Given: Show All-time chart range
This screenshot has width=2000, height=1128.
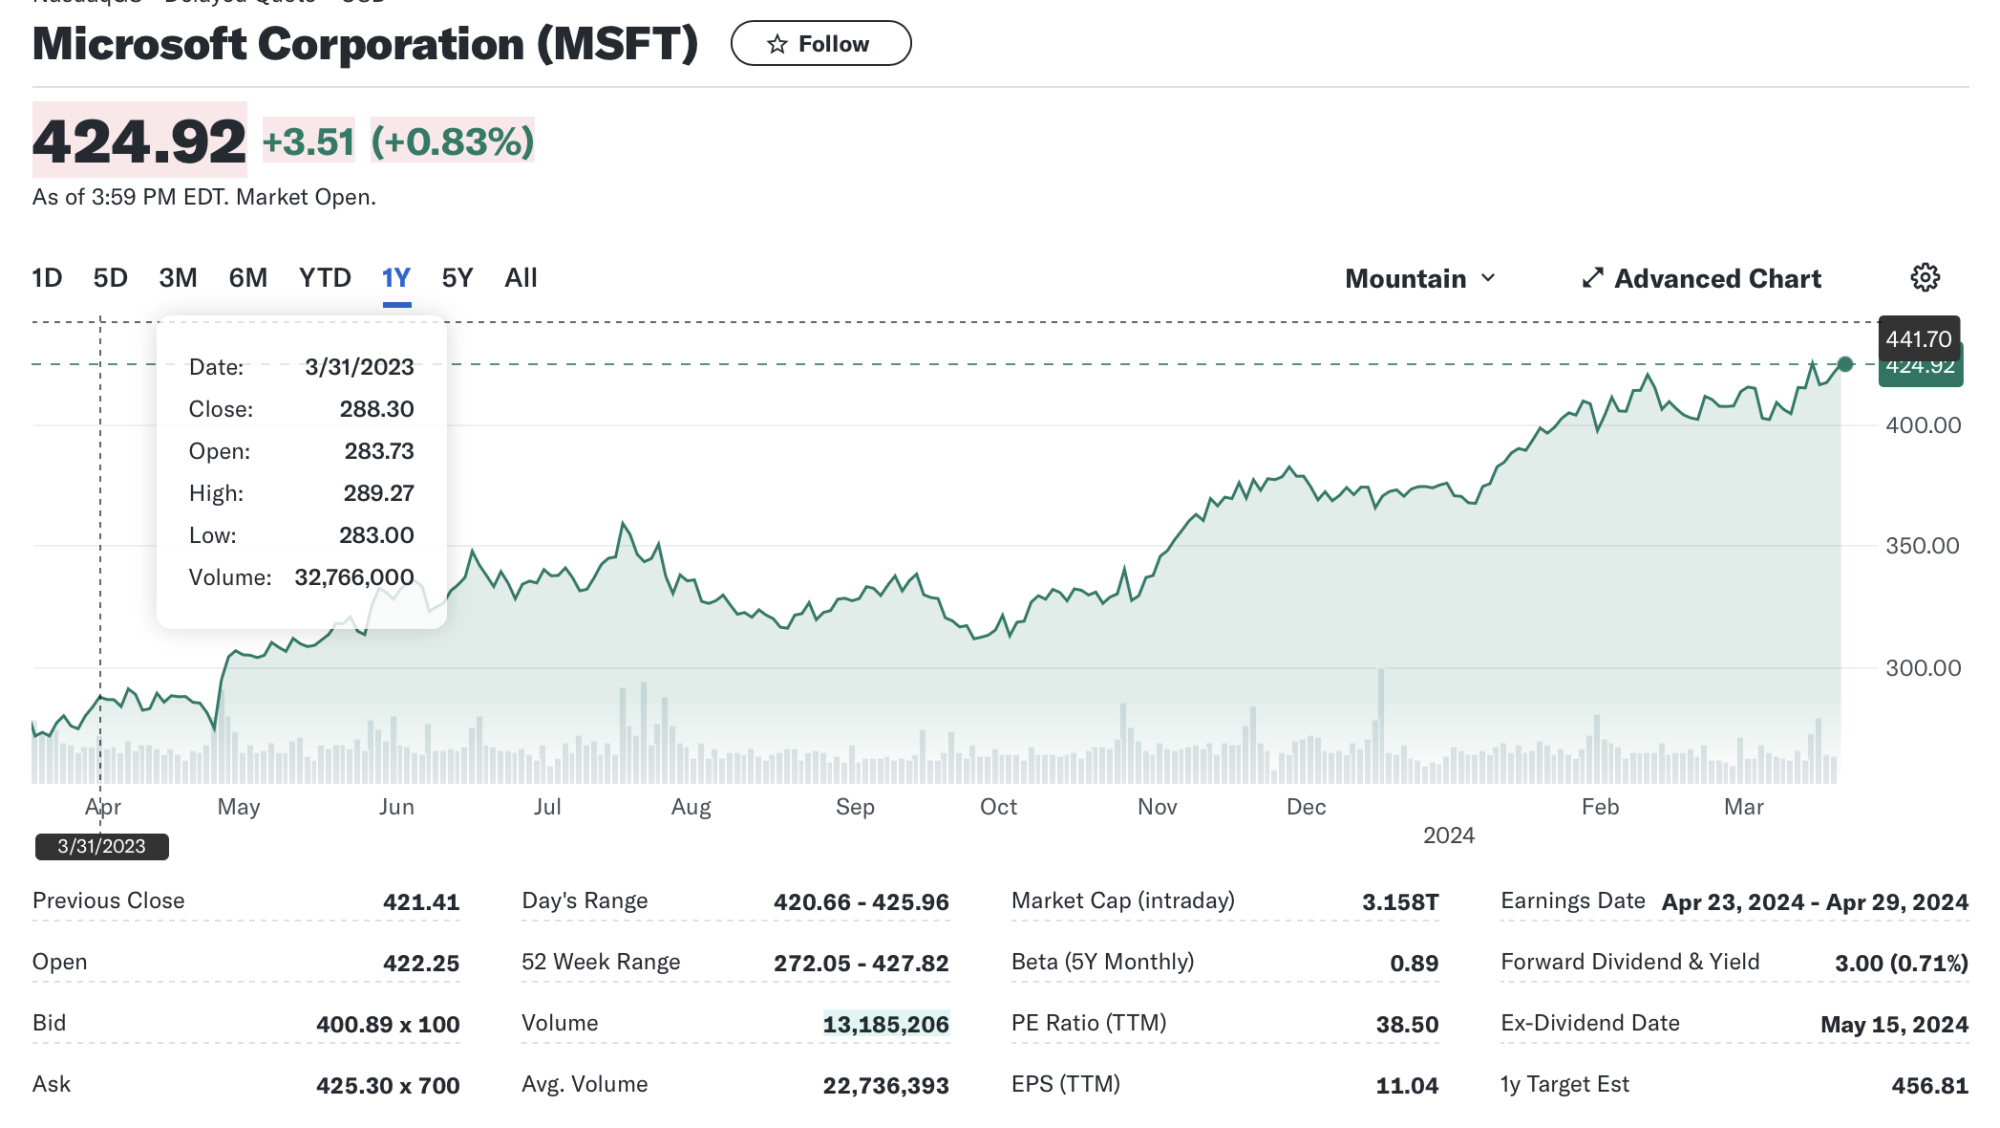Looking at the screenshot, I should [520, 278].
